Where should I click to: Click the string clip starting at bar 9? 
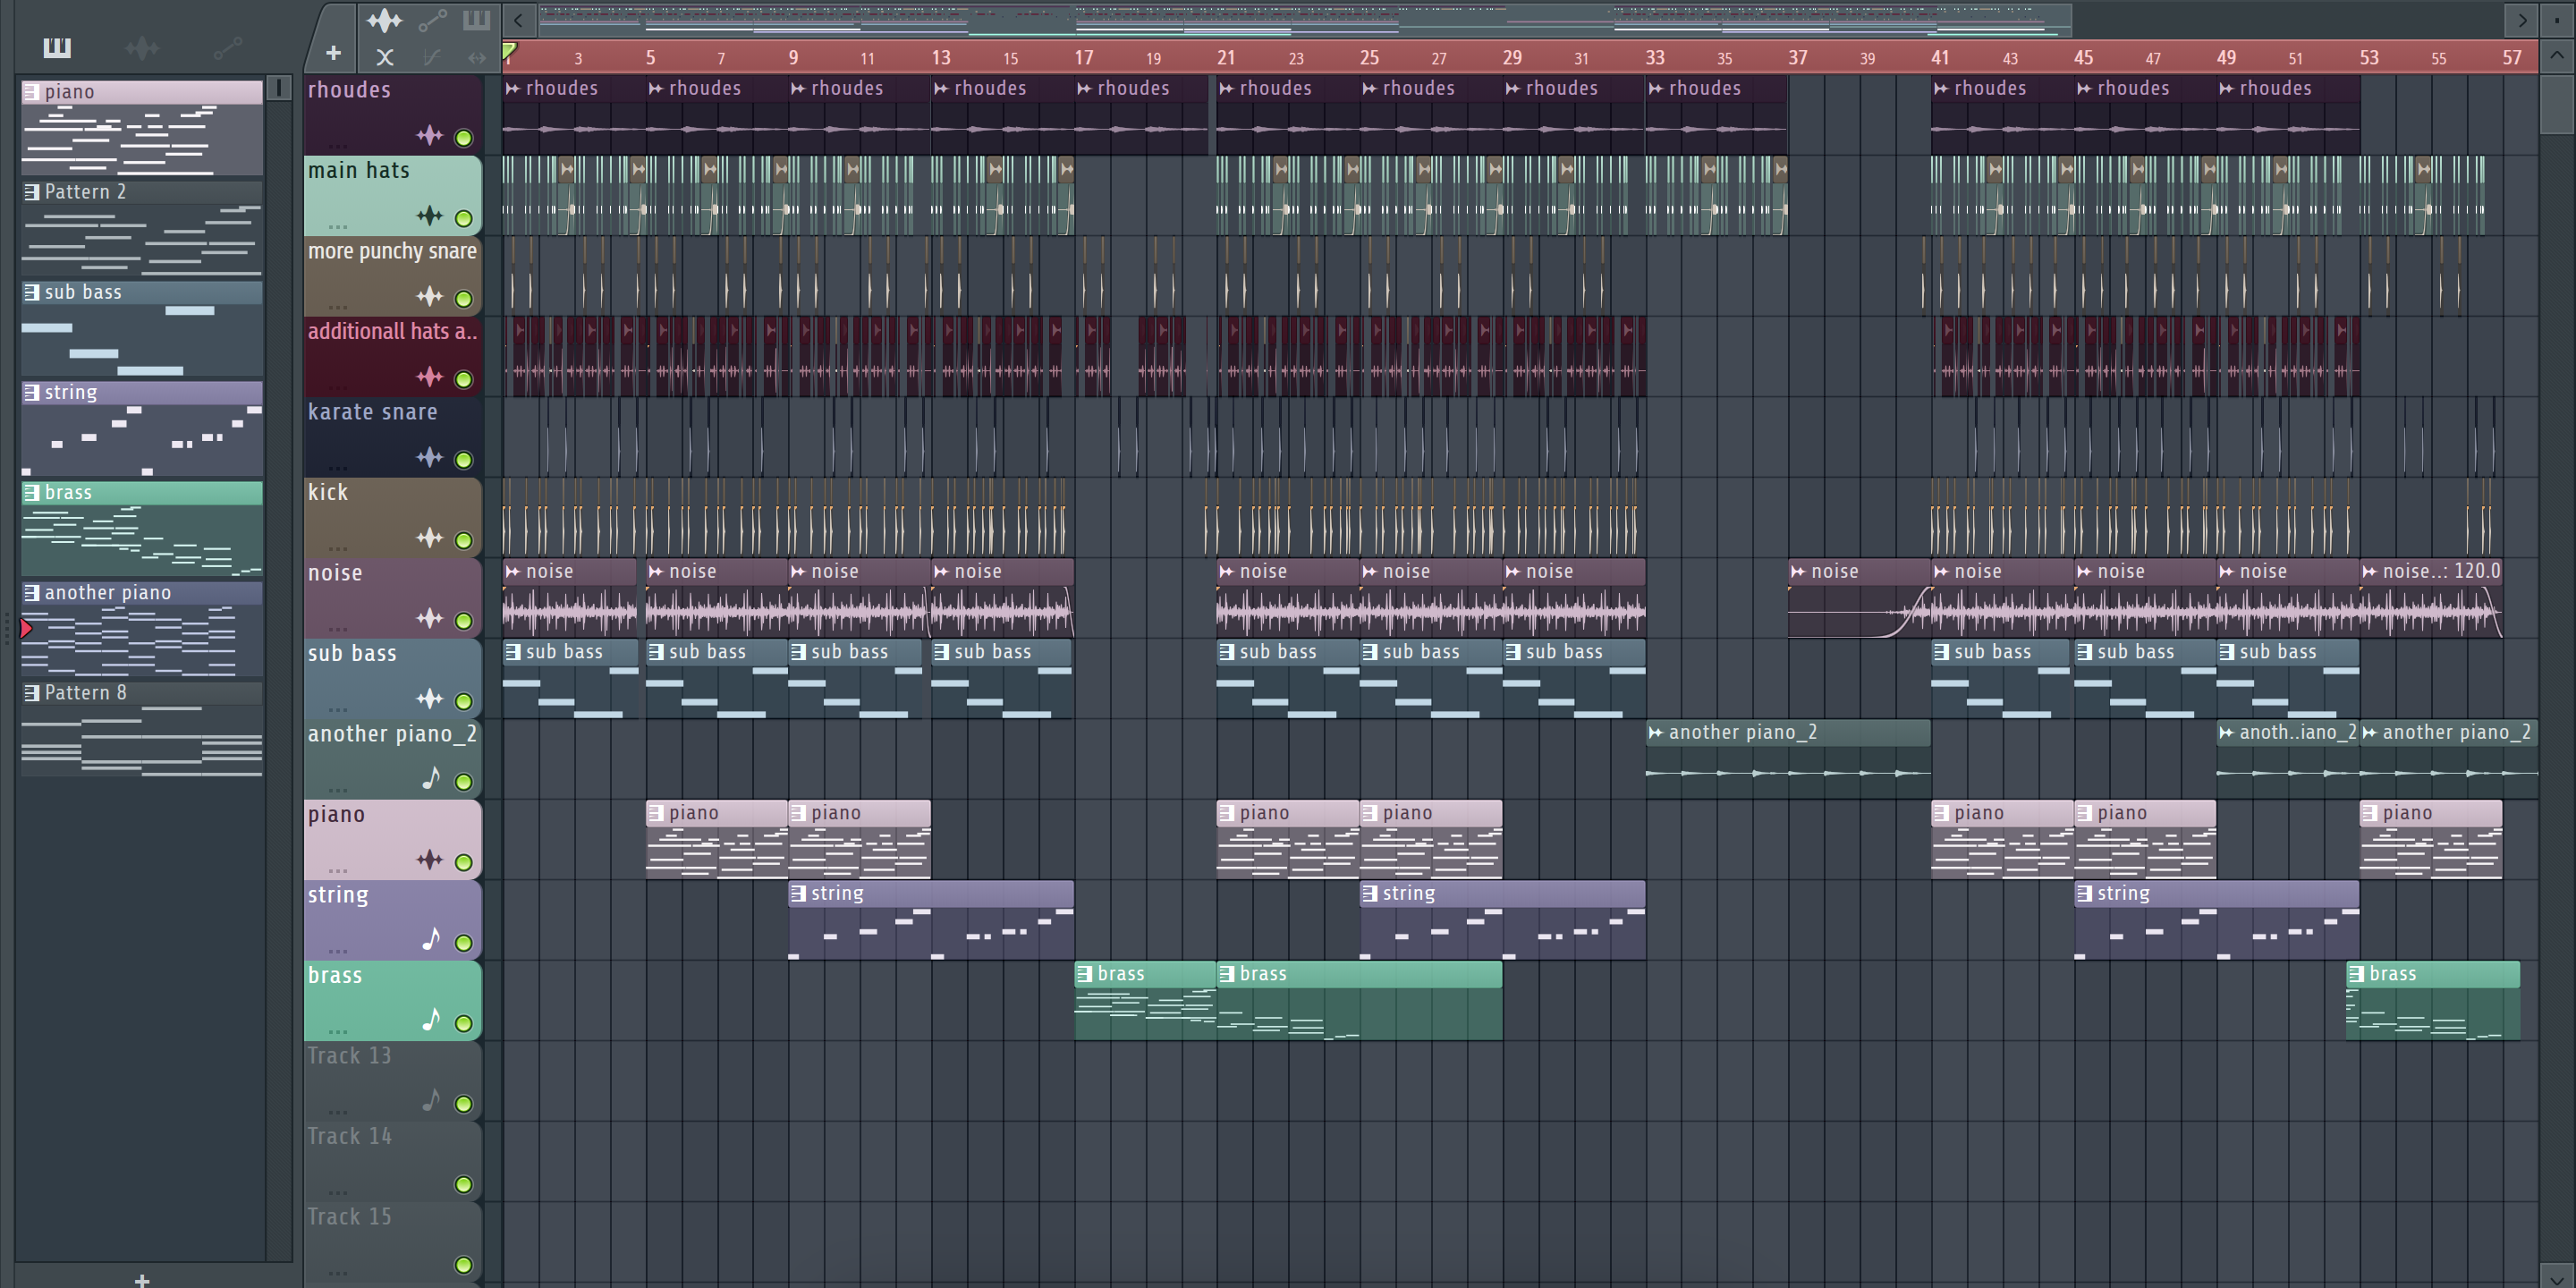tap(931, 919)
